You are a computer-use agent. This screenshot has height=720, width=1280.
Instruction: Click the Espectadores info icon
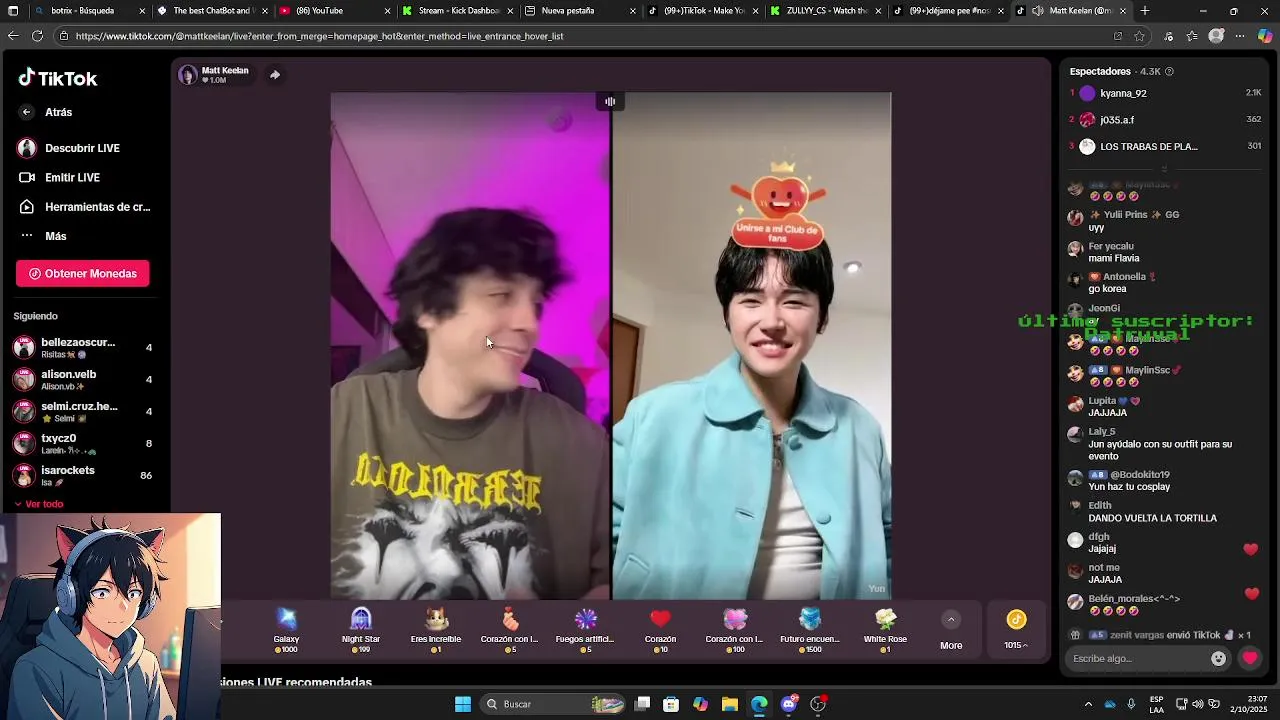1169,72
